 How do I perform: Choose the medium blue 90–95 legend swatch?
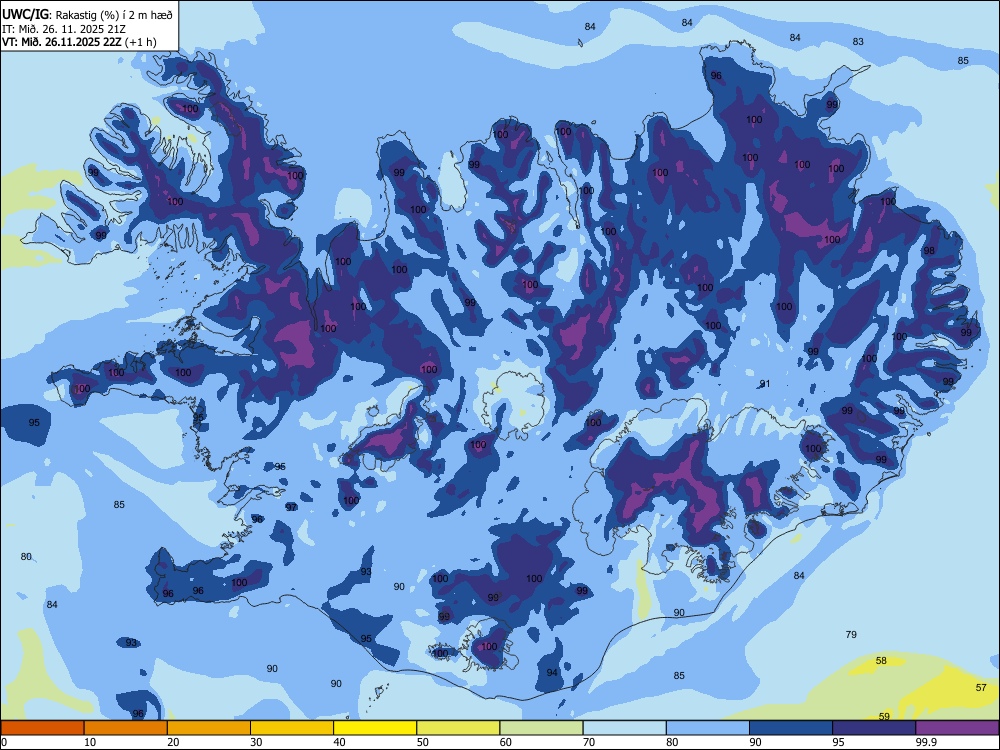[791, 728]
